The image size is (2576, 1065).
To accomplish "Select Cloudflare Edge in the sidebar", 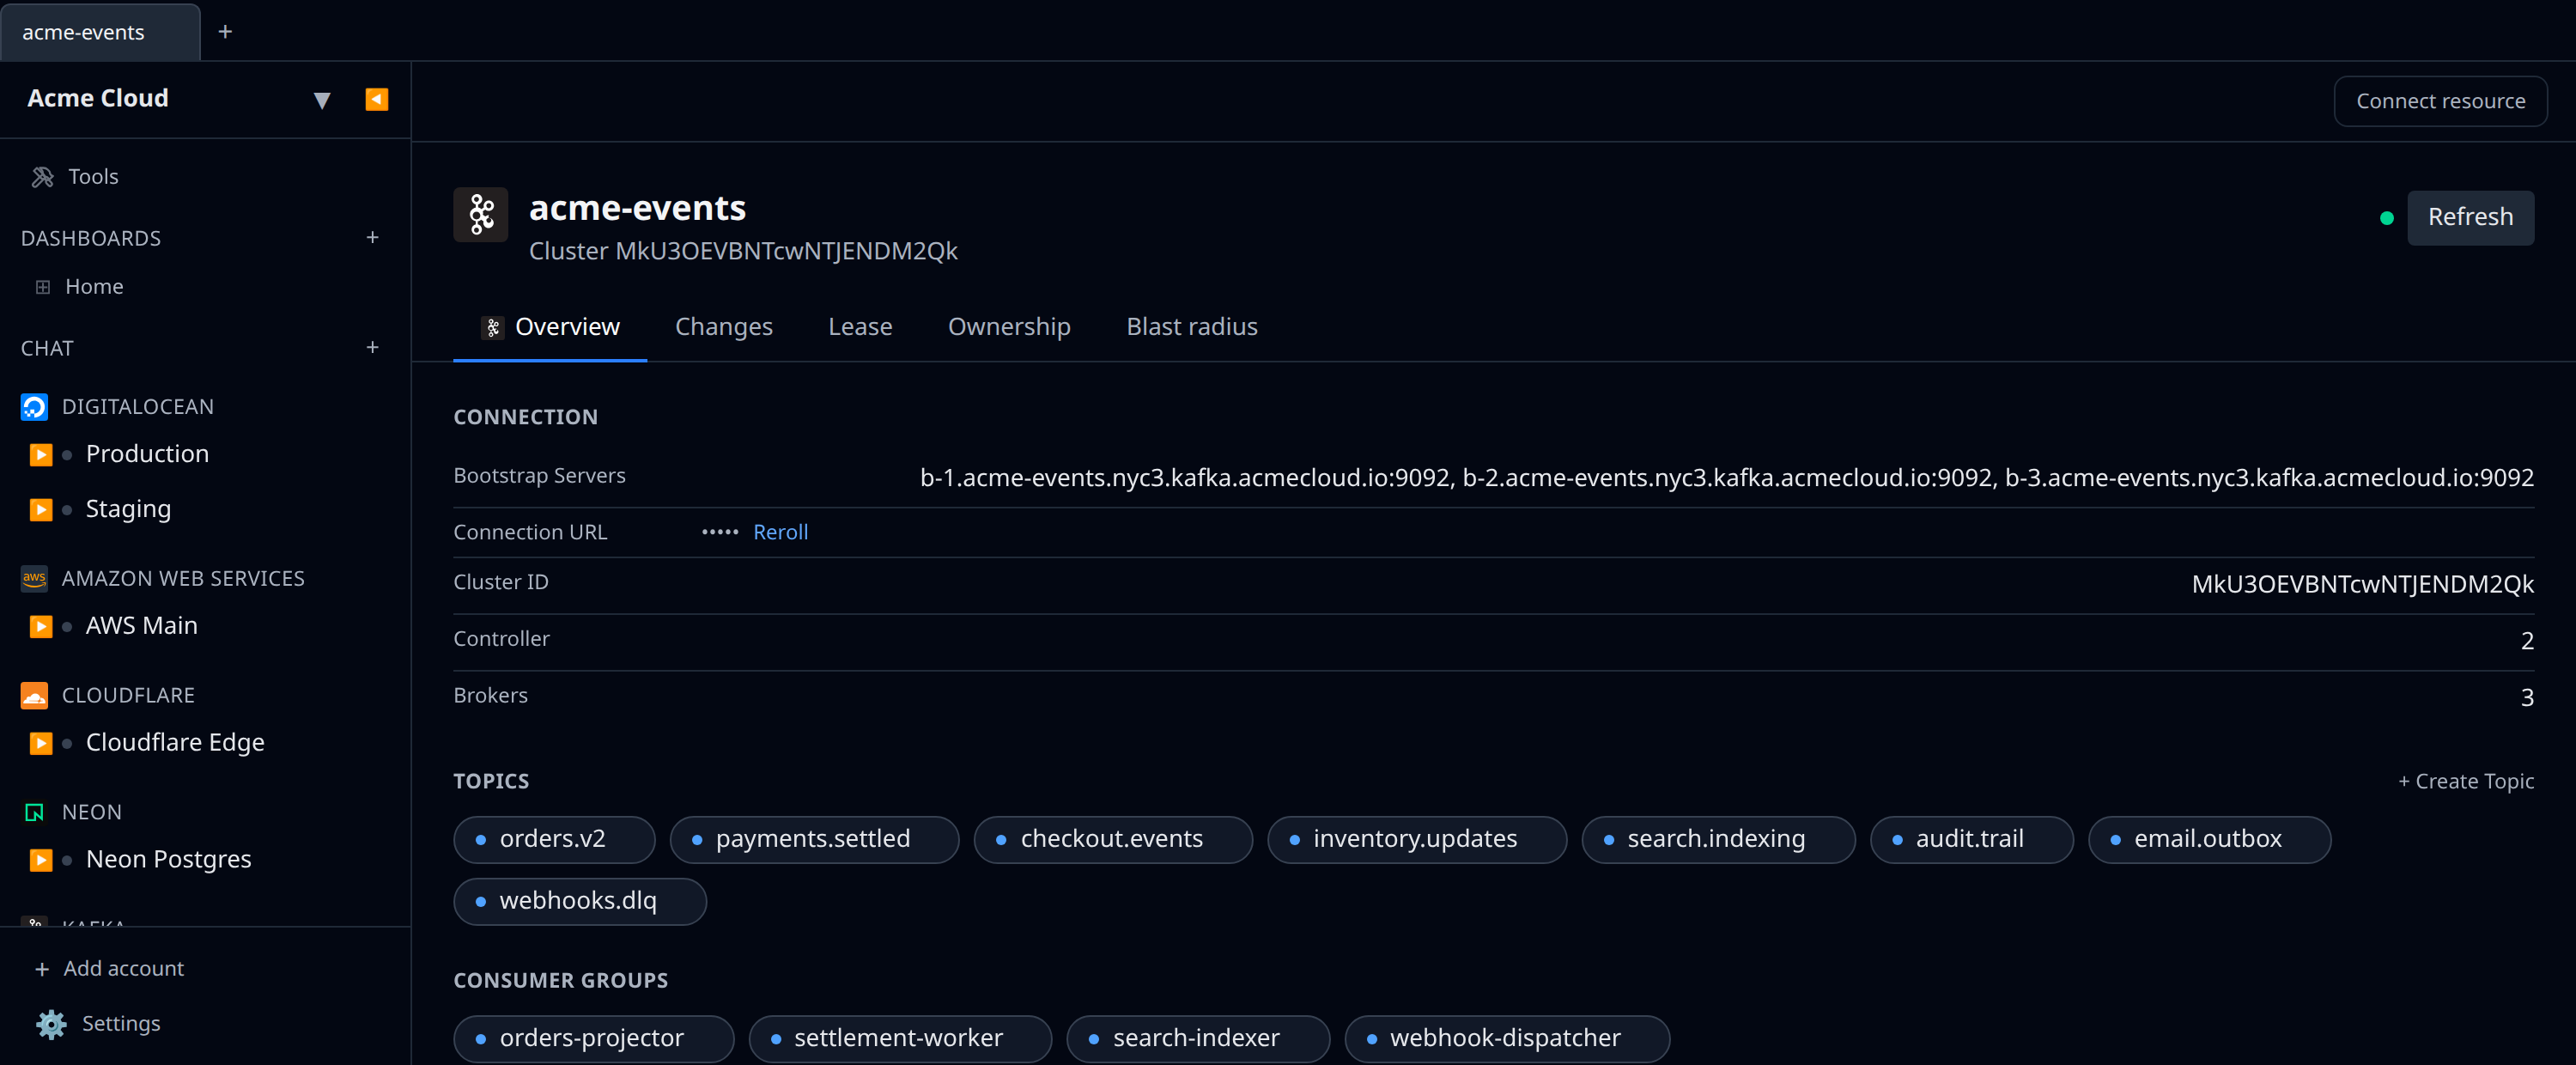I will tap(175, 743).
